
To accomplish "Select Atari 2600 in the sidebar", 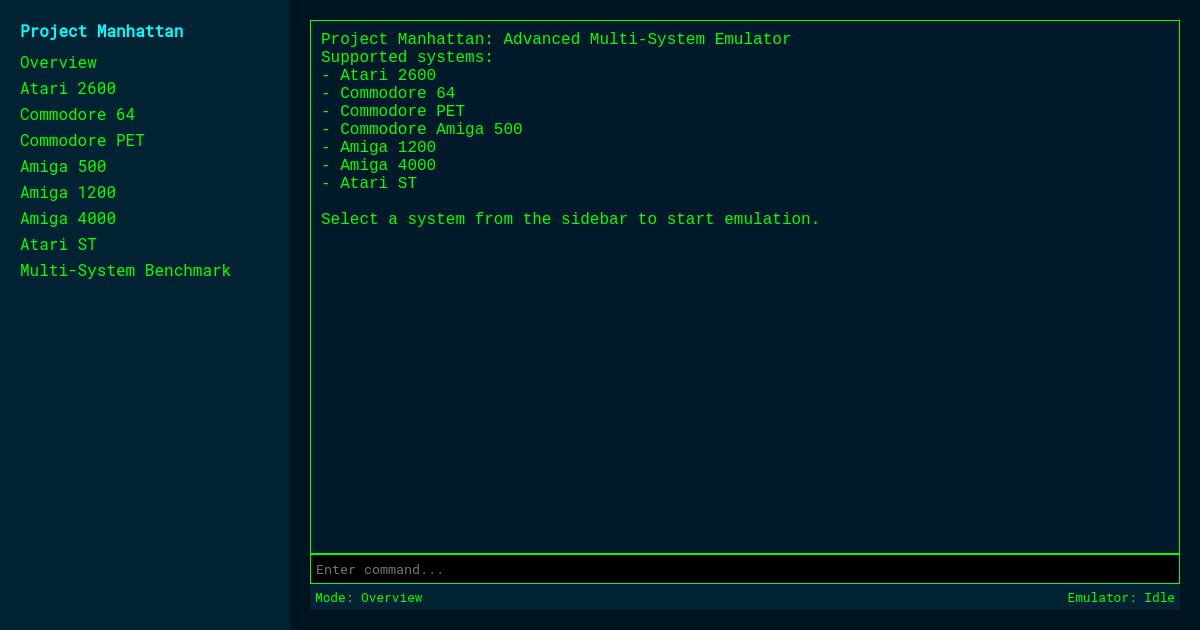I will (68, 89).
